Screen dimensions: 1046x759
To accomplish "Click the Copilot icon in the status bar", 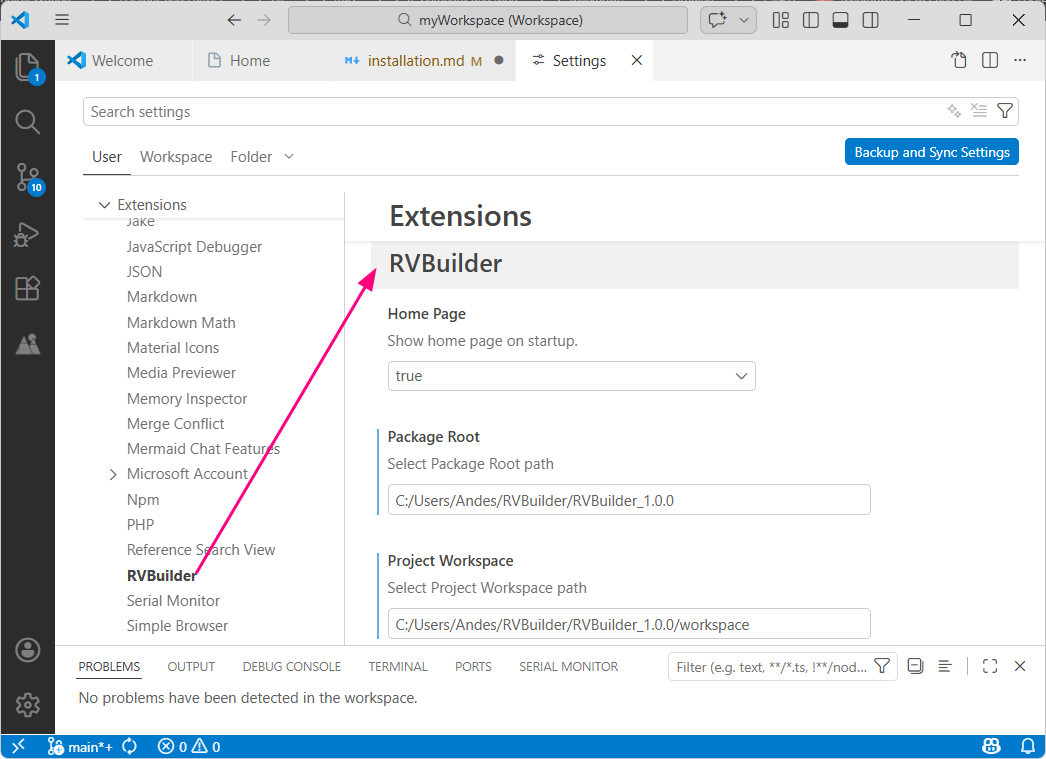I will click(991, 746).
